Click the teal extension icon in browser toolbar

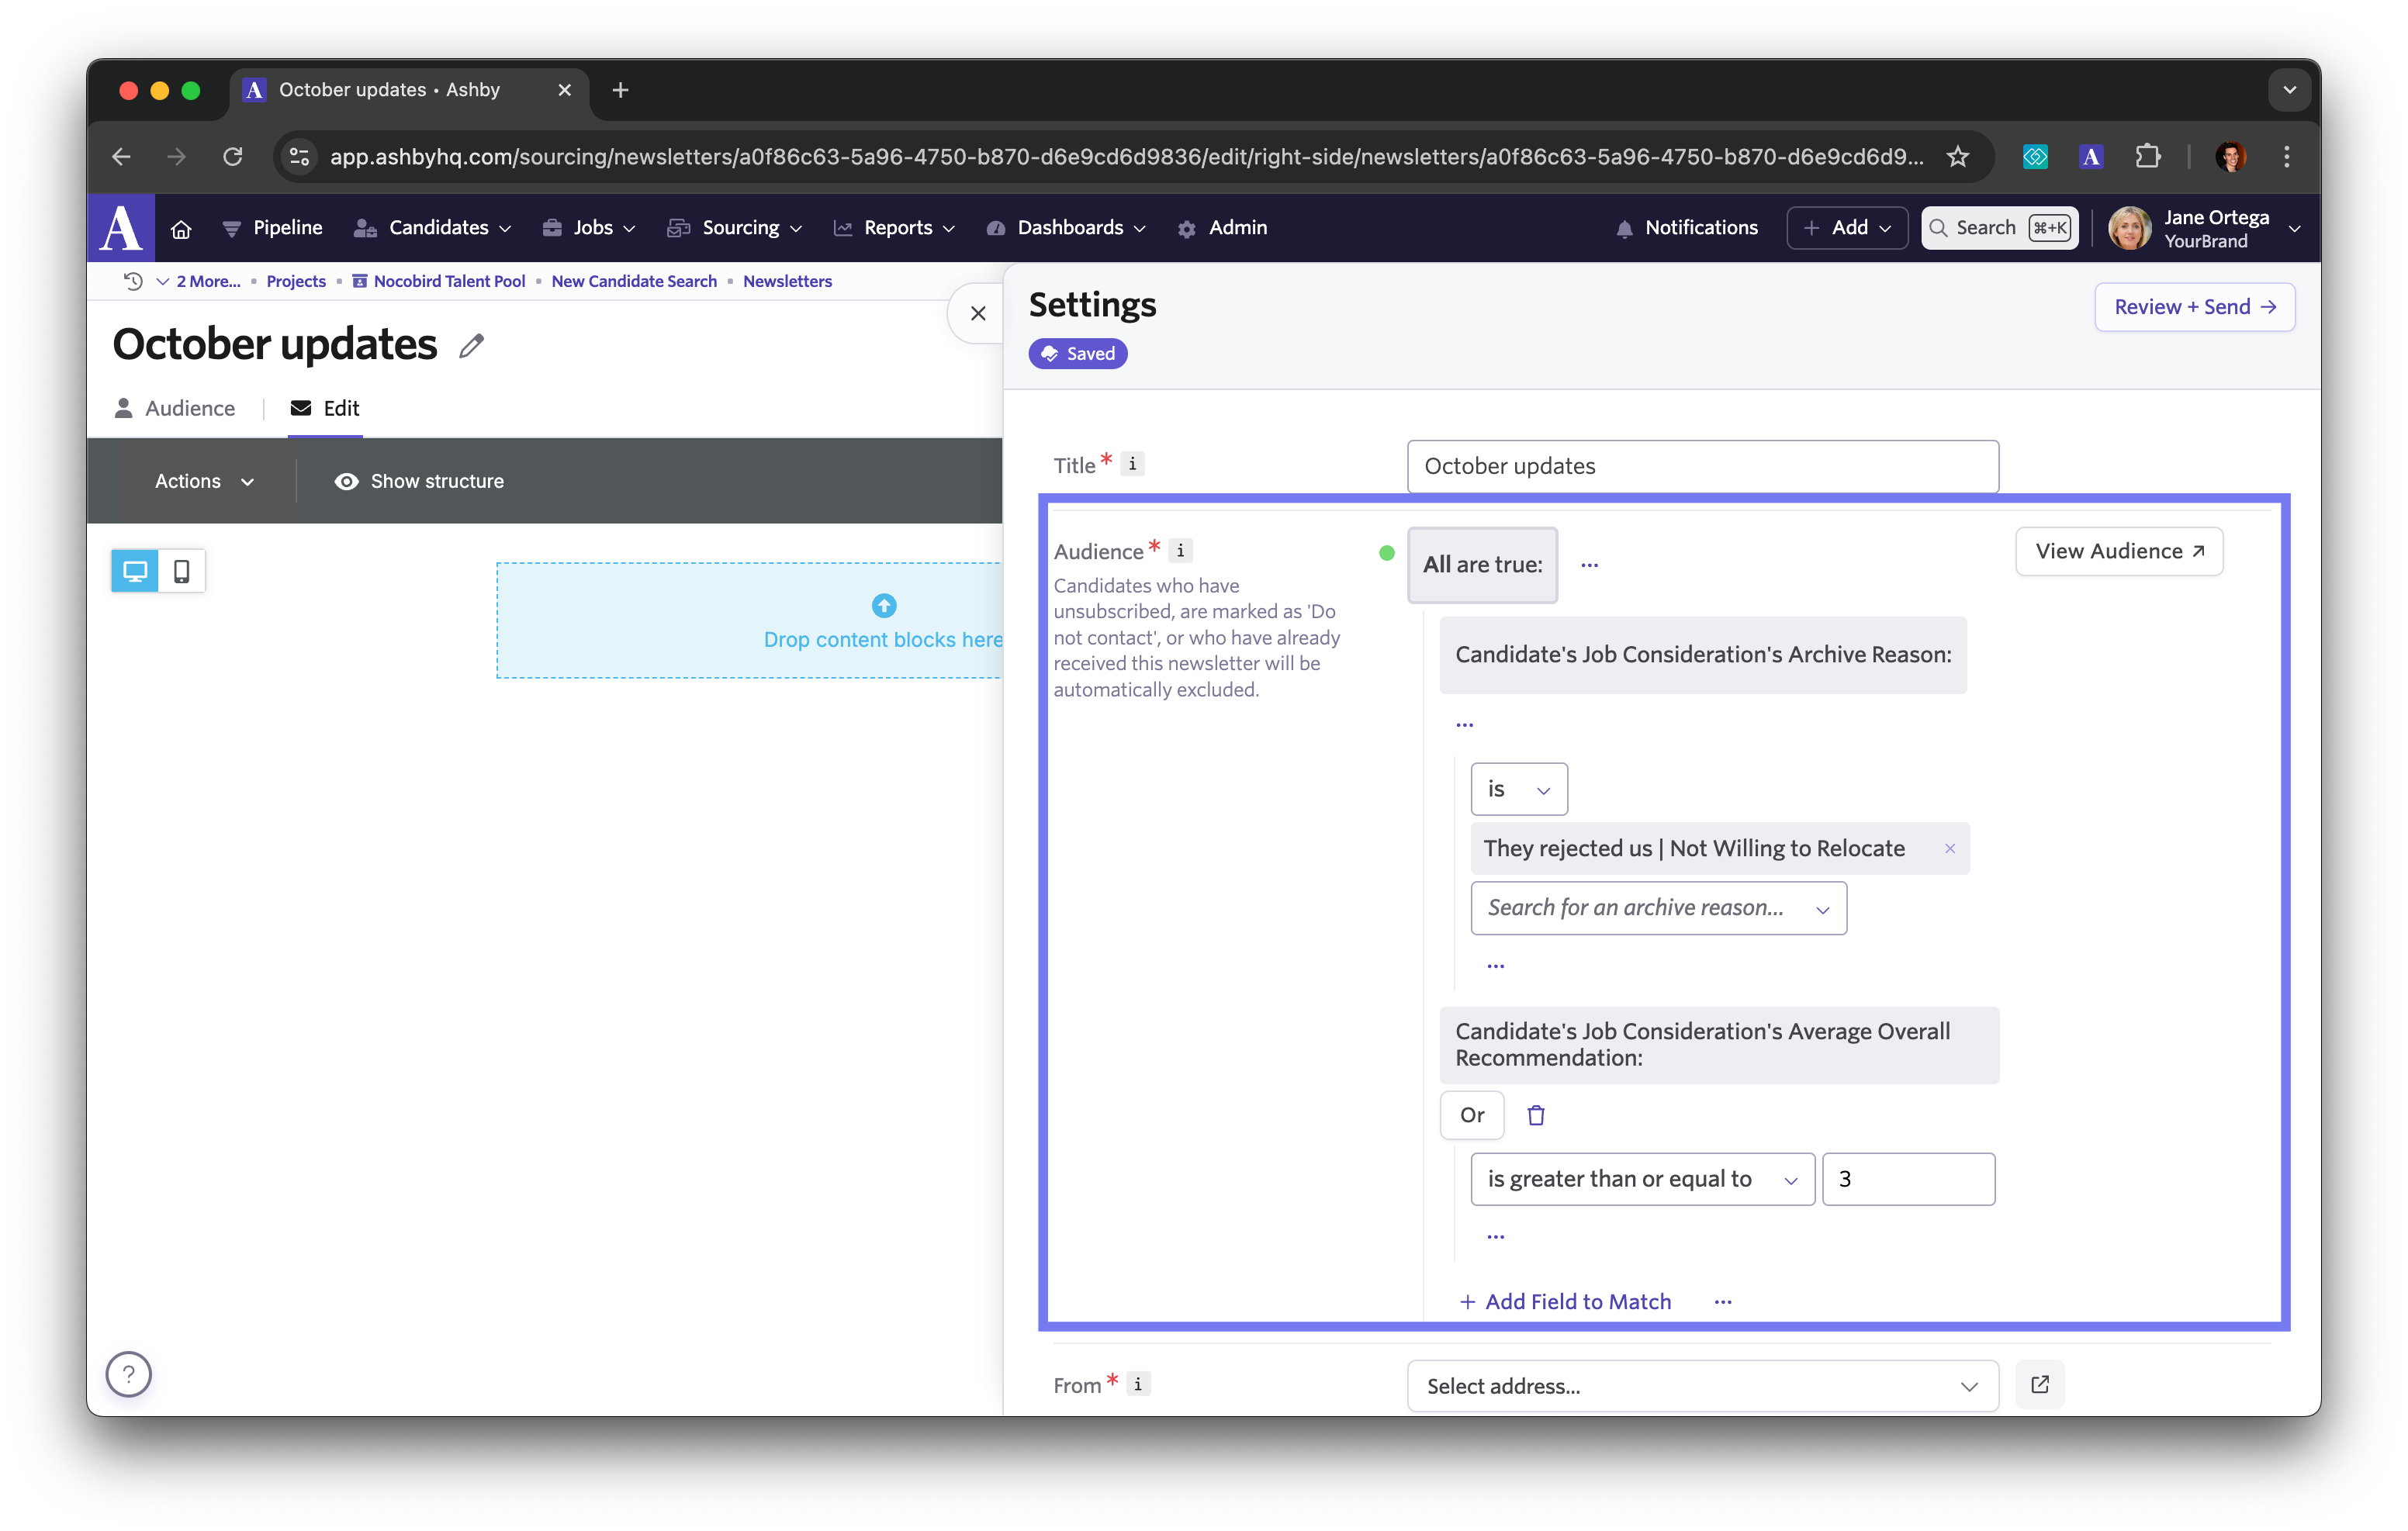pos(2035,156)
